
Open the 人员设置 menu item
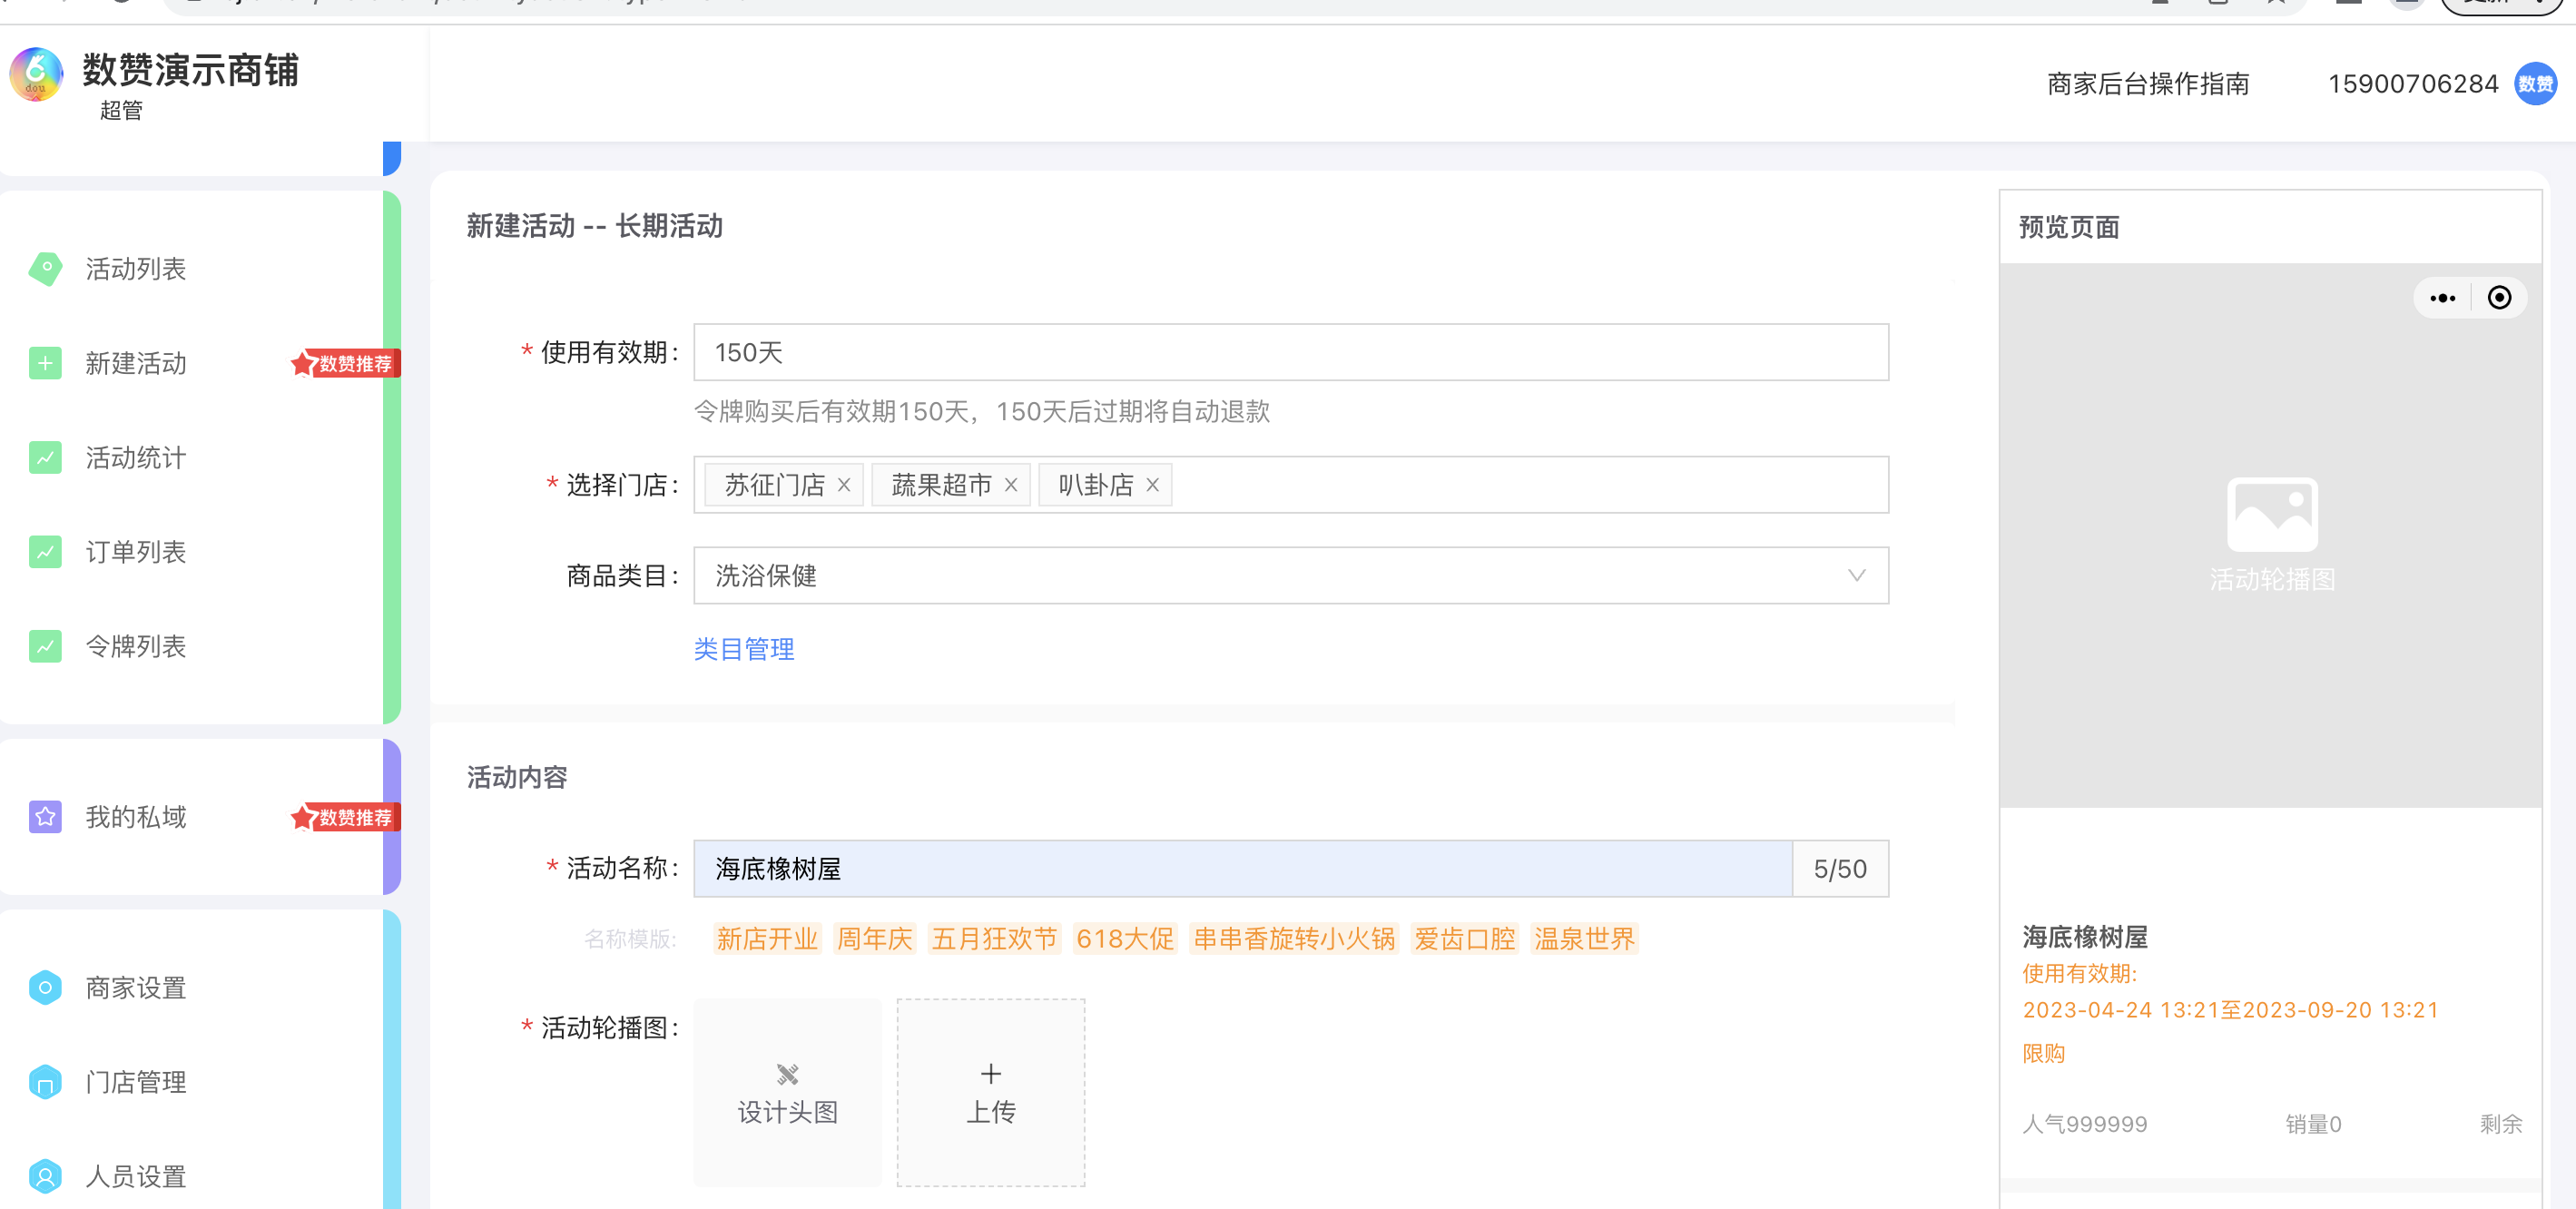135,1176
